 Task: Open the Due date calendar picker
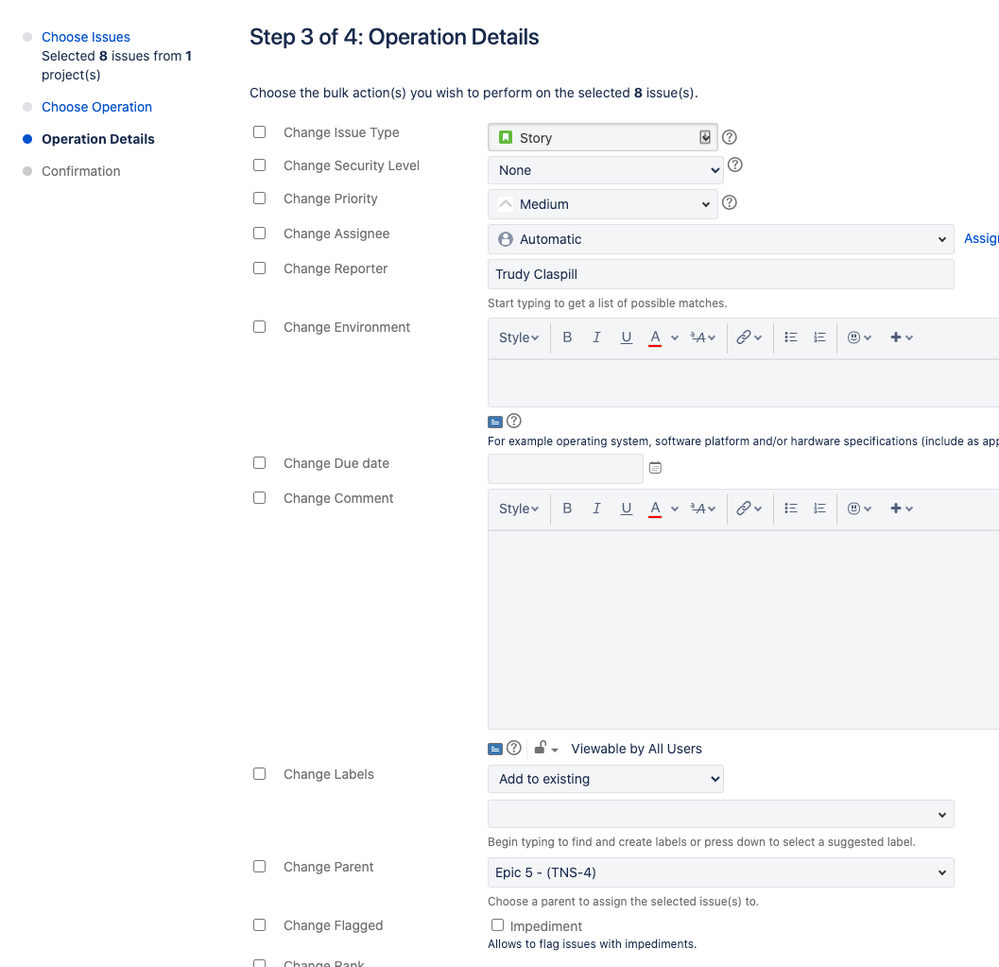coord(655,468)
